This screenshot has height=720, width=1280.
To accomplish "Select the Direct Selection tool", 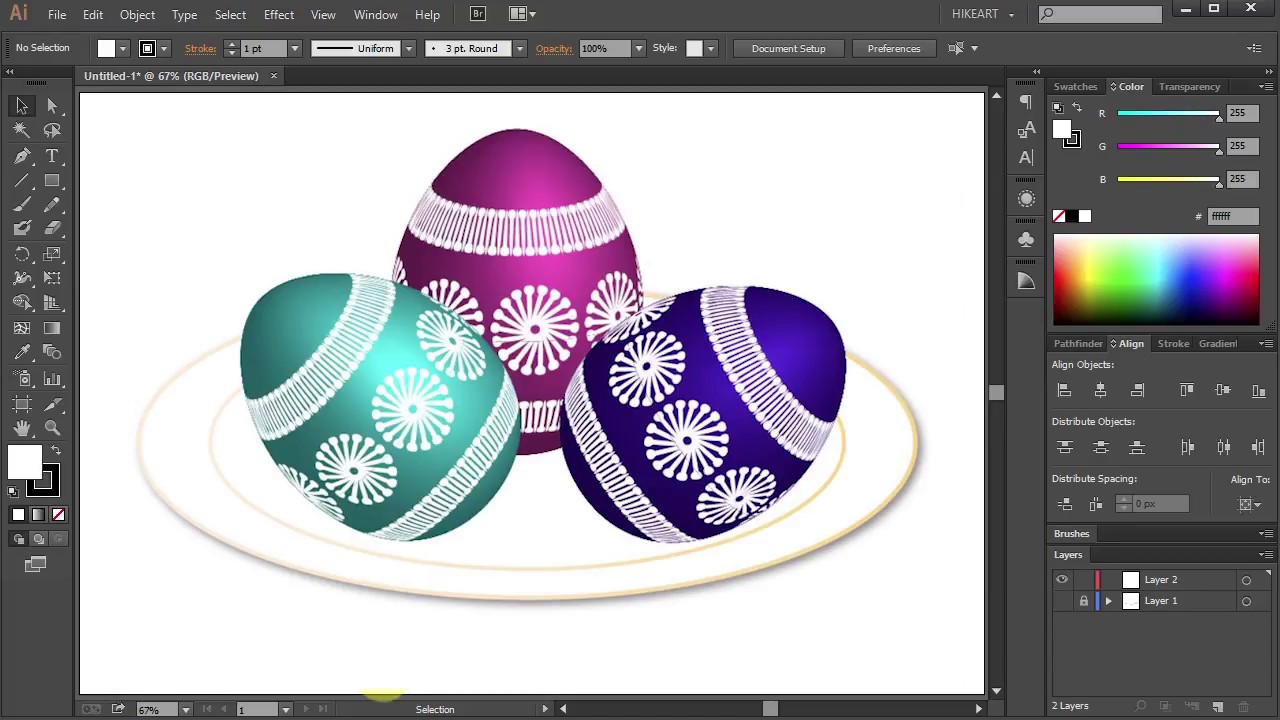I will (x=52, y=106).
